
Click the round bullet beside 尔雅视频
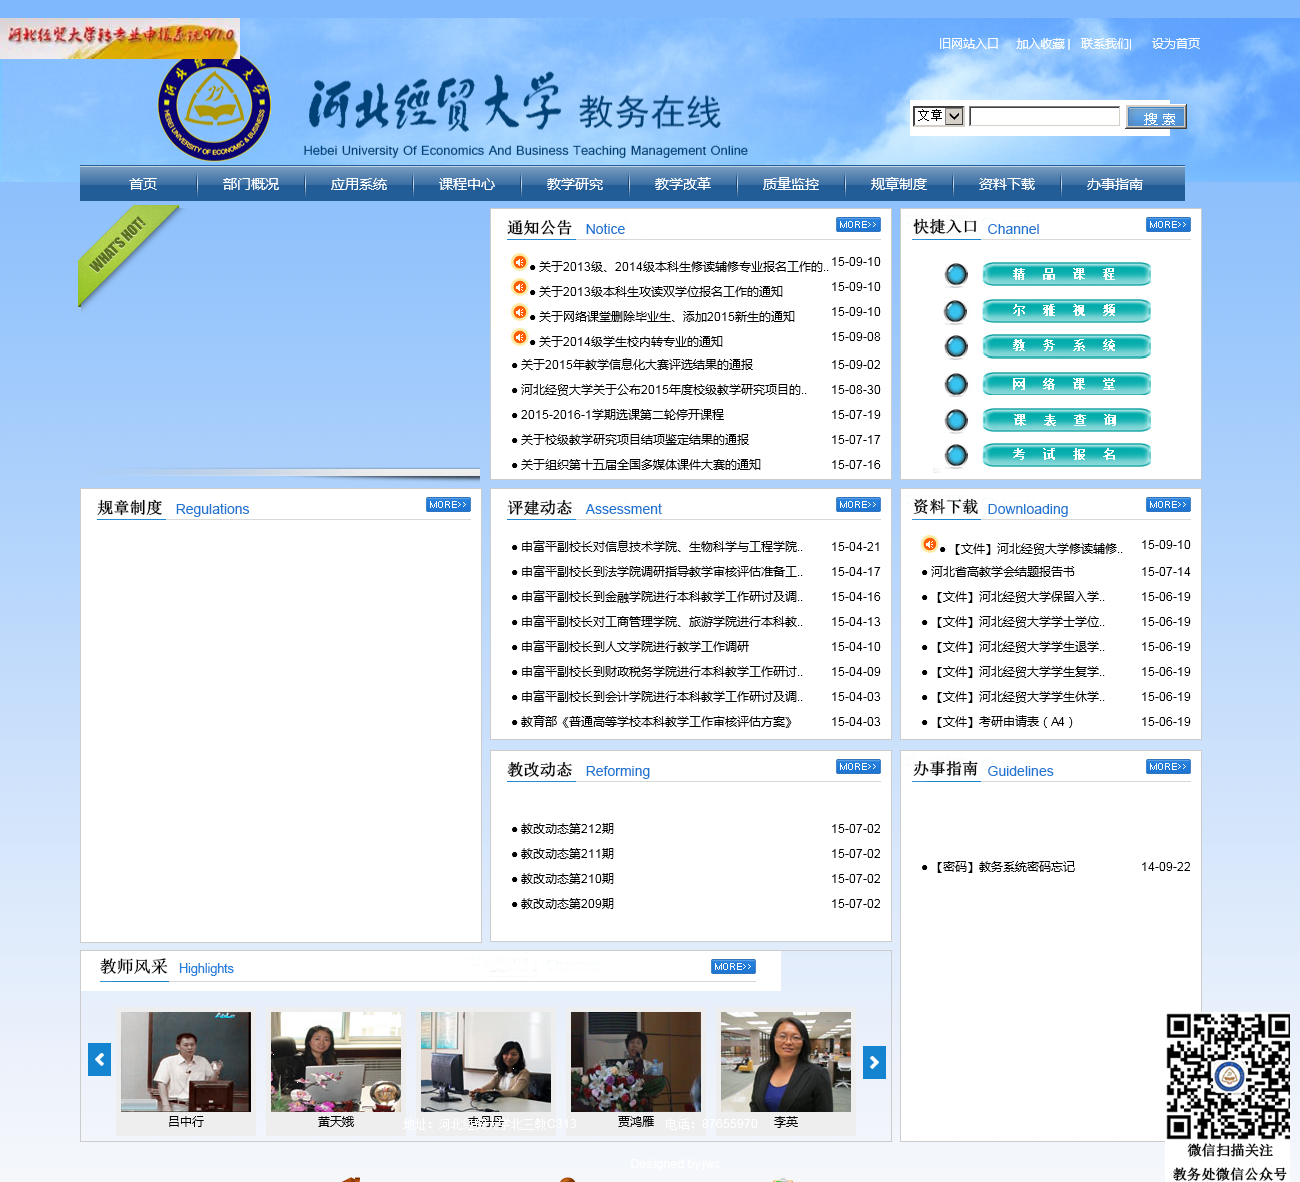956,311
